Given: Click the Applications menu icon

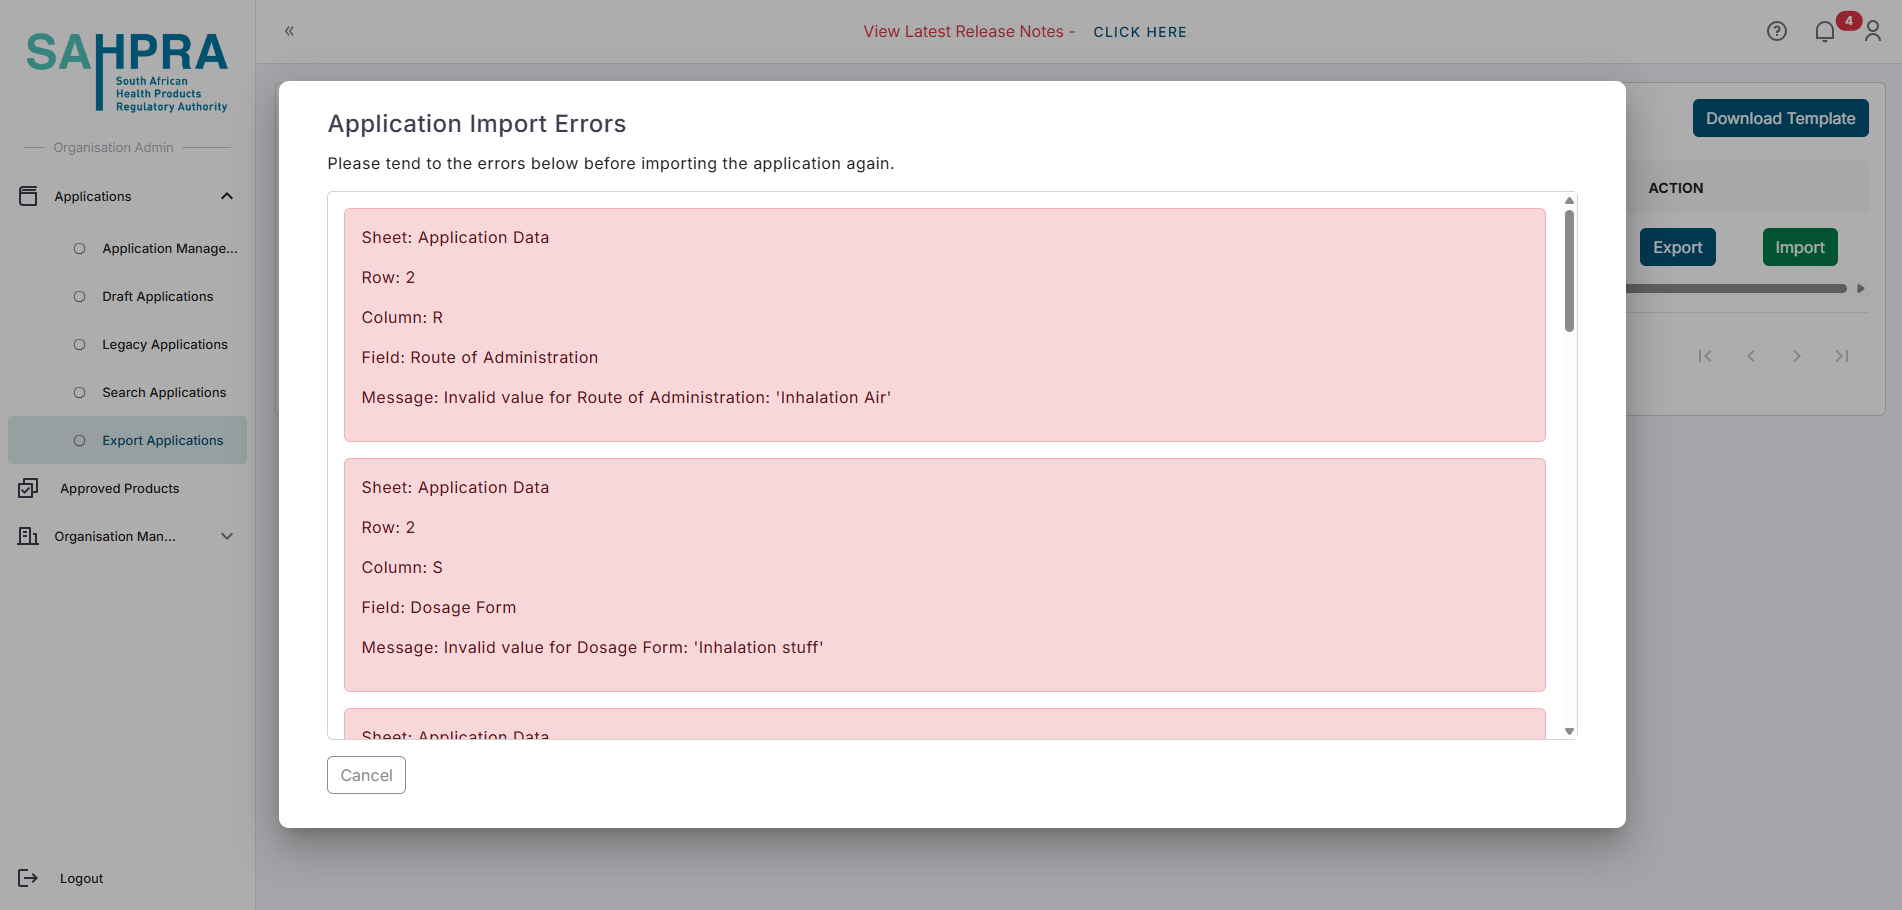Looking at the screenshot, I should (x=28, y=196).
